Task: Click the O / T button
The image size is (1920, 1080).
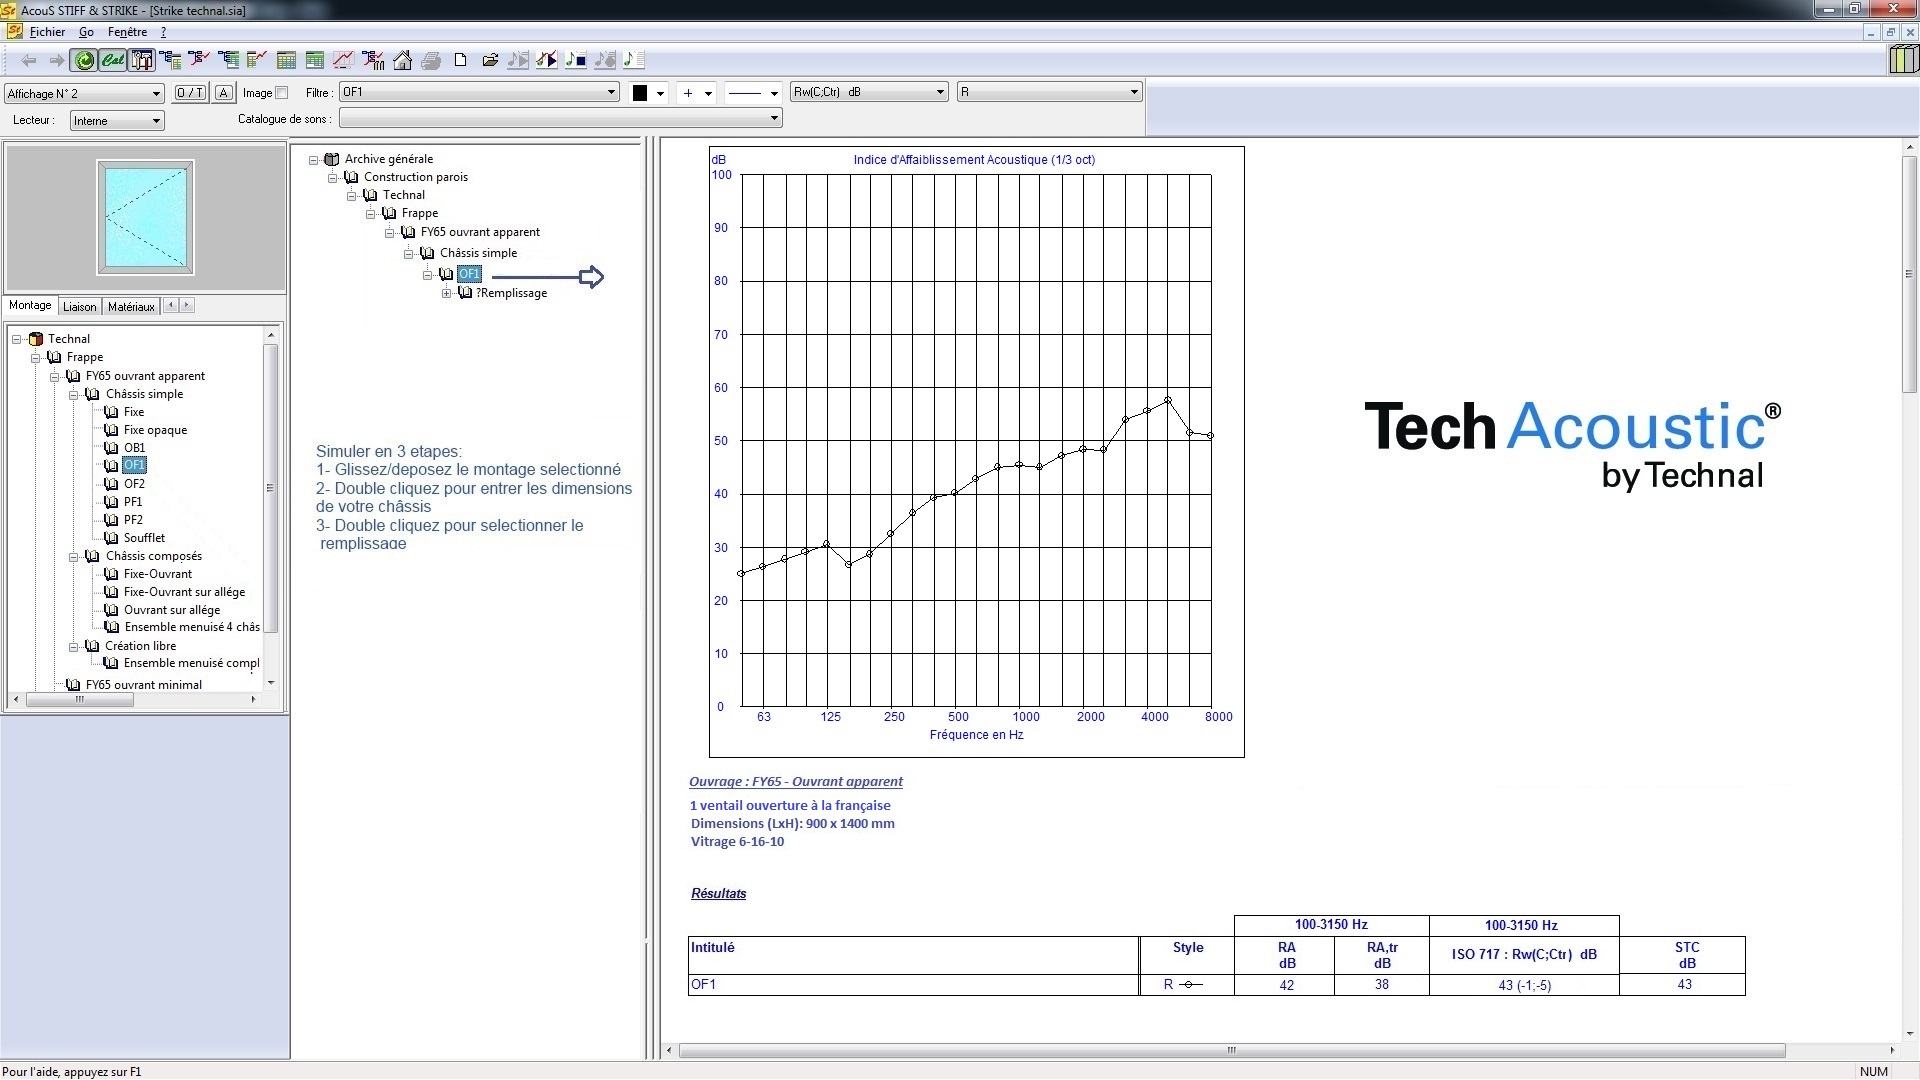Action: coord(190,93)
